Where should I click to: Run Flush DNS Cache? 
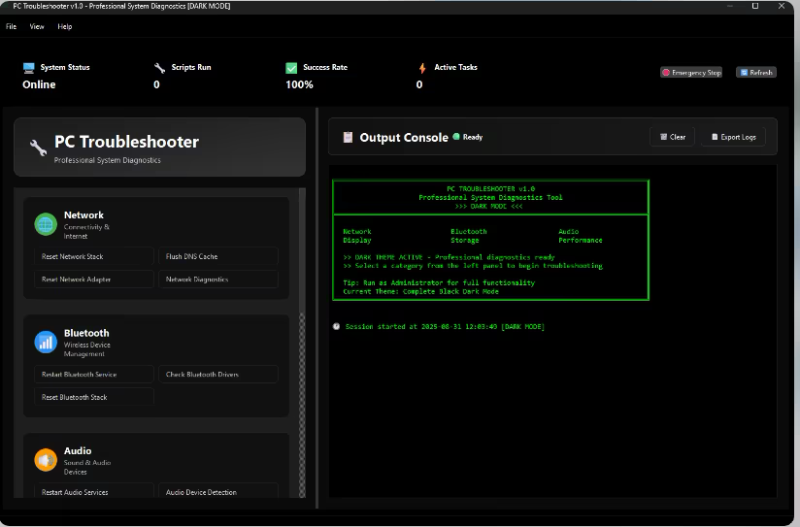218,257
